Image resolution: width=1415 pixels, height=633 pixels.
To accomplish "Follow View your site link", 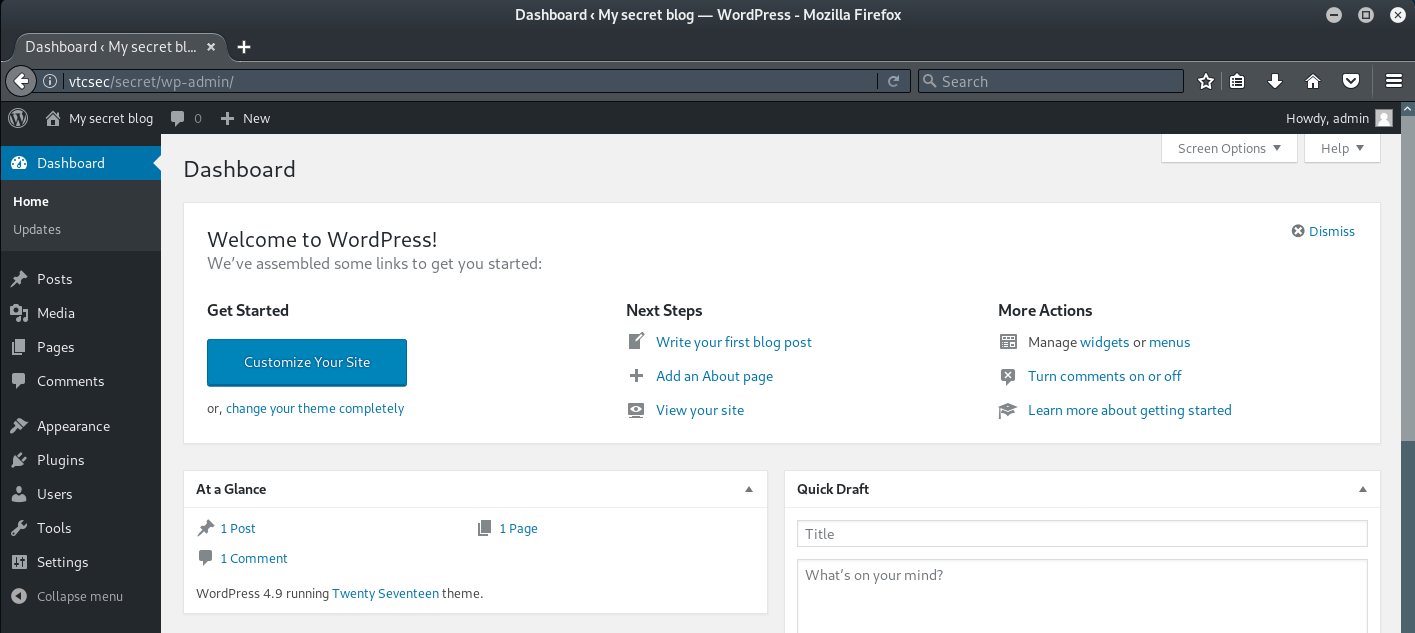I will tap(700, 410).
